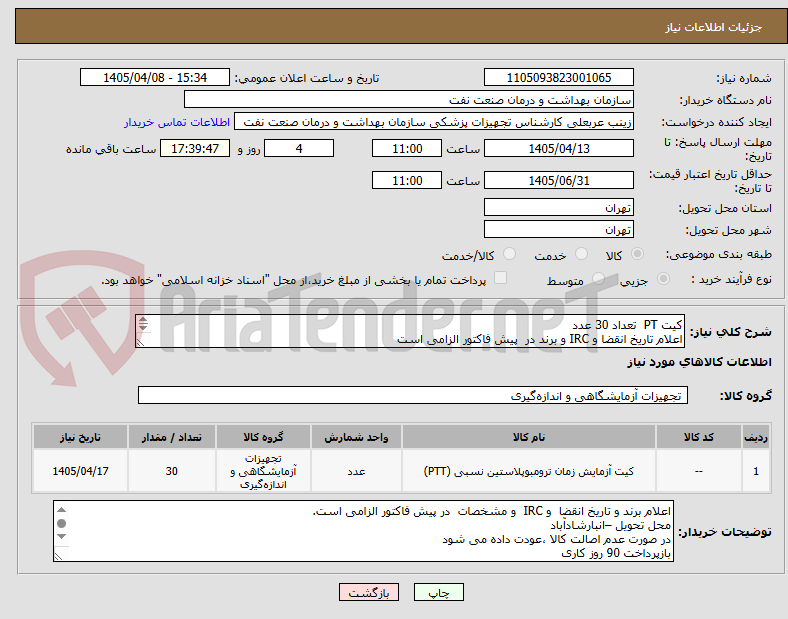Click the کد کالا cell showing --
788x619 pixels.
point(699,471)
